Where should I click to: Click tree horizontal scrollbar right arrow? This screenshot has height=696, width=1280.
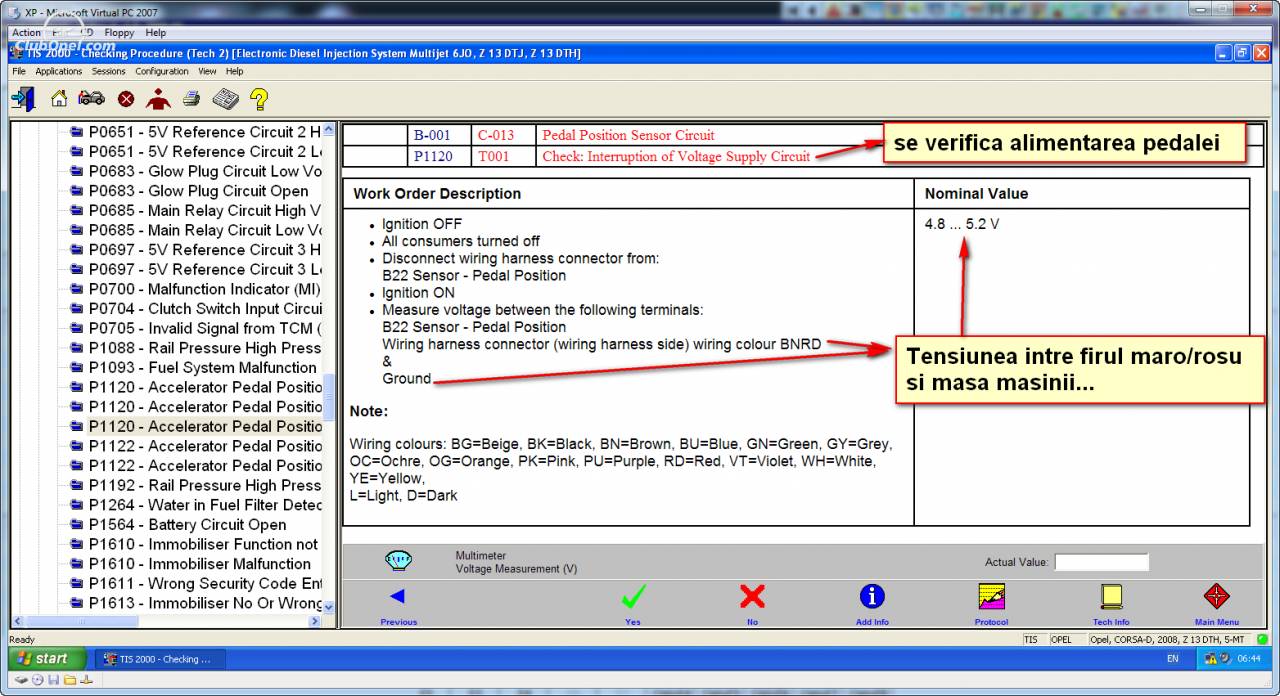(x=315, y=621)
